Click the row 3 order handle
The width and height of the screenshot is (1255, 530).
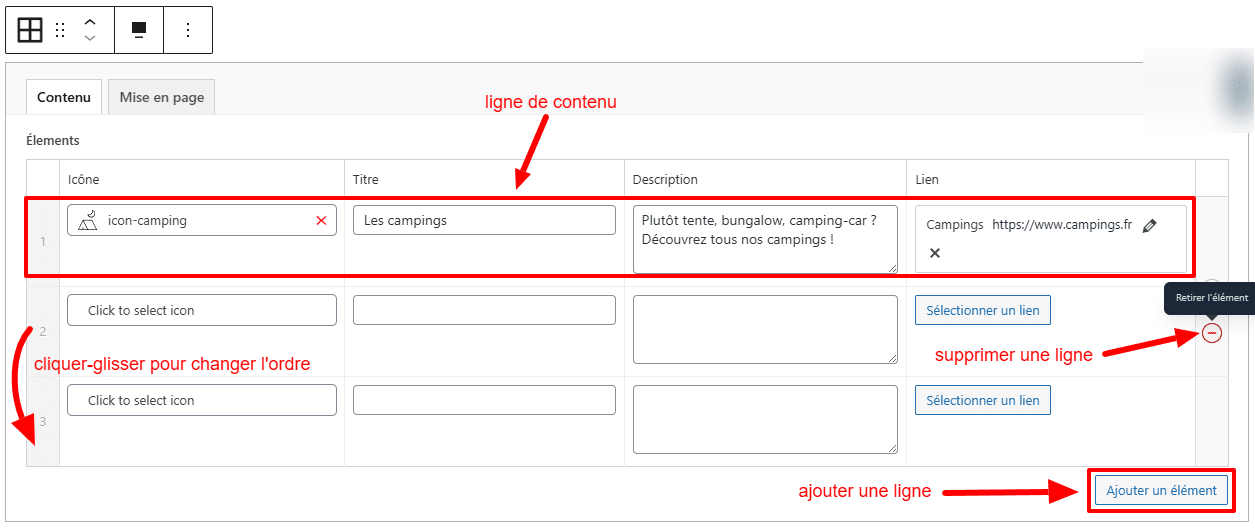[x=43, y=421]
